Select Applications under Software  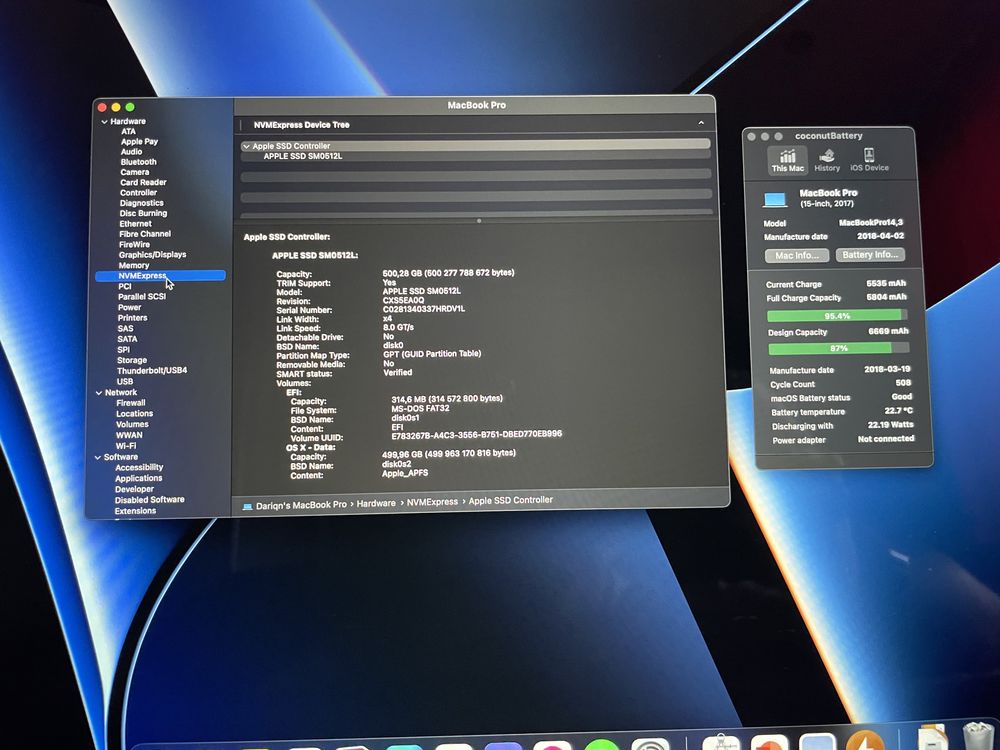(x=138, y=478)
